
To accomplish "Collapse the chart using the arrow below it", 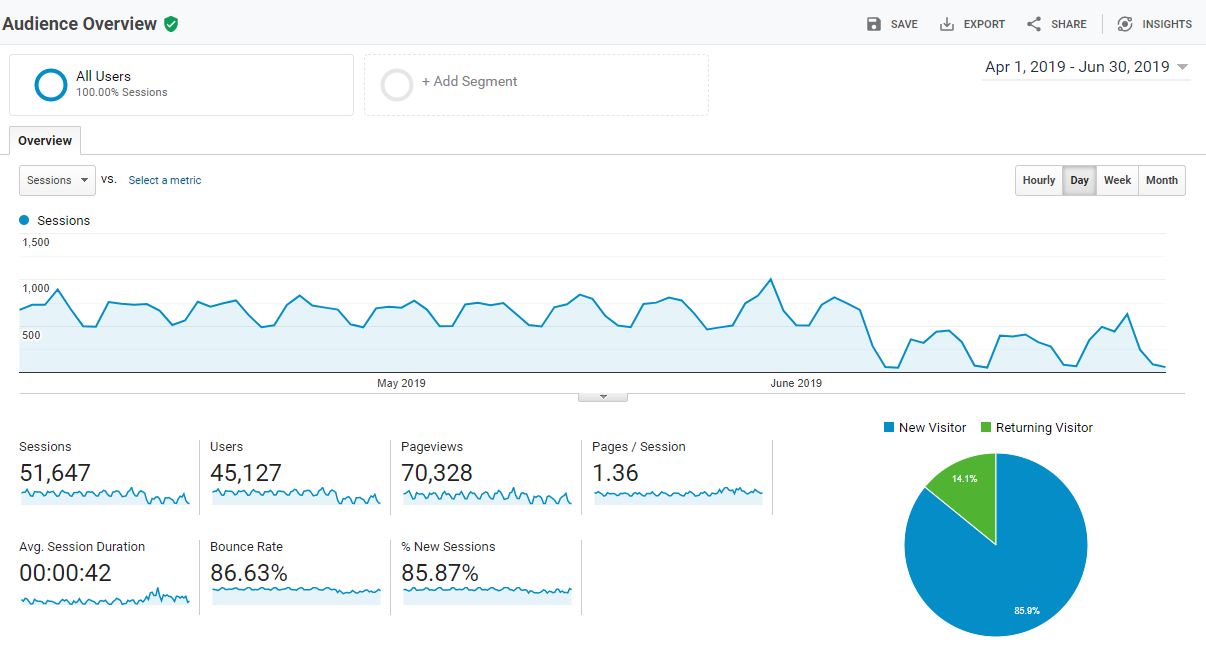I will [x=602, y=396].
